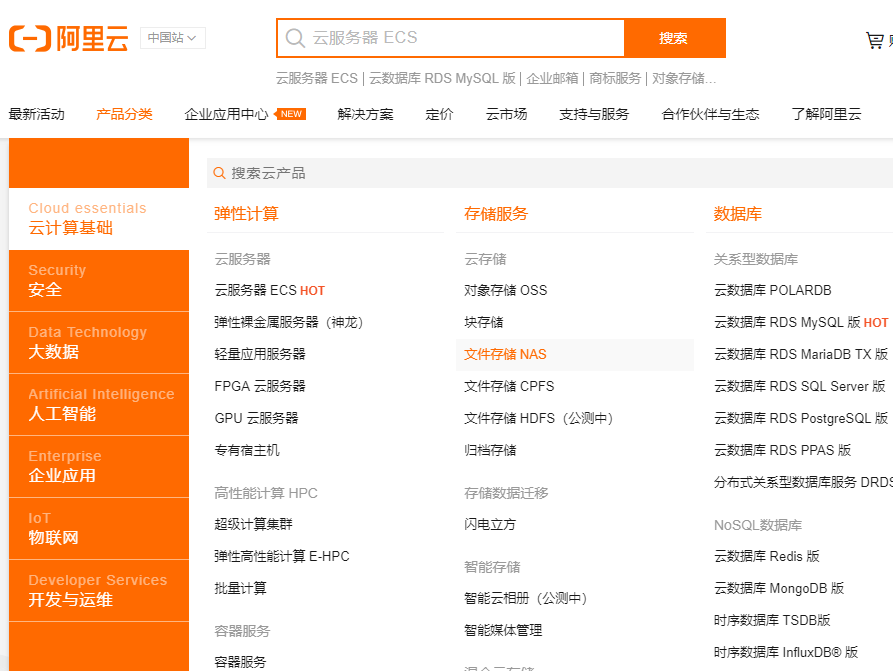Open 支持与服务 navigation item
Image resolution: width=893 pixels, height=671 pixels.
coord(594,114)
